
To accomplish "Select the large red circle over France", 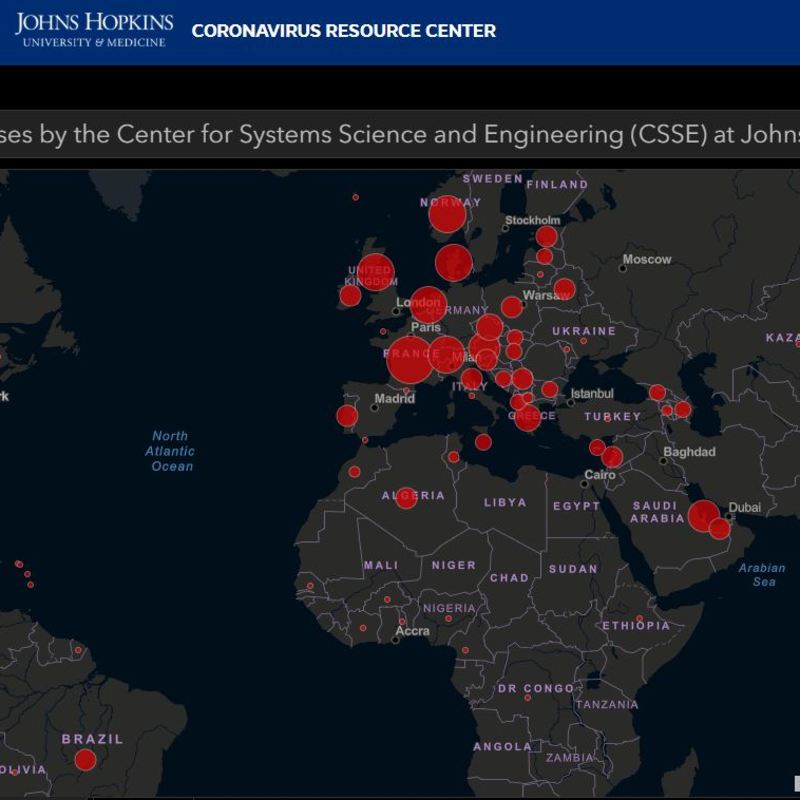I will 410,360.
